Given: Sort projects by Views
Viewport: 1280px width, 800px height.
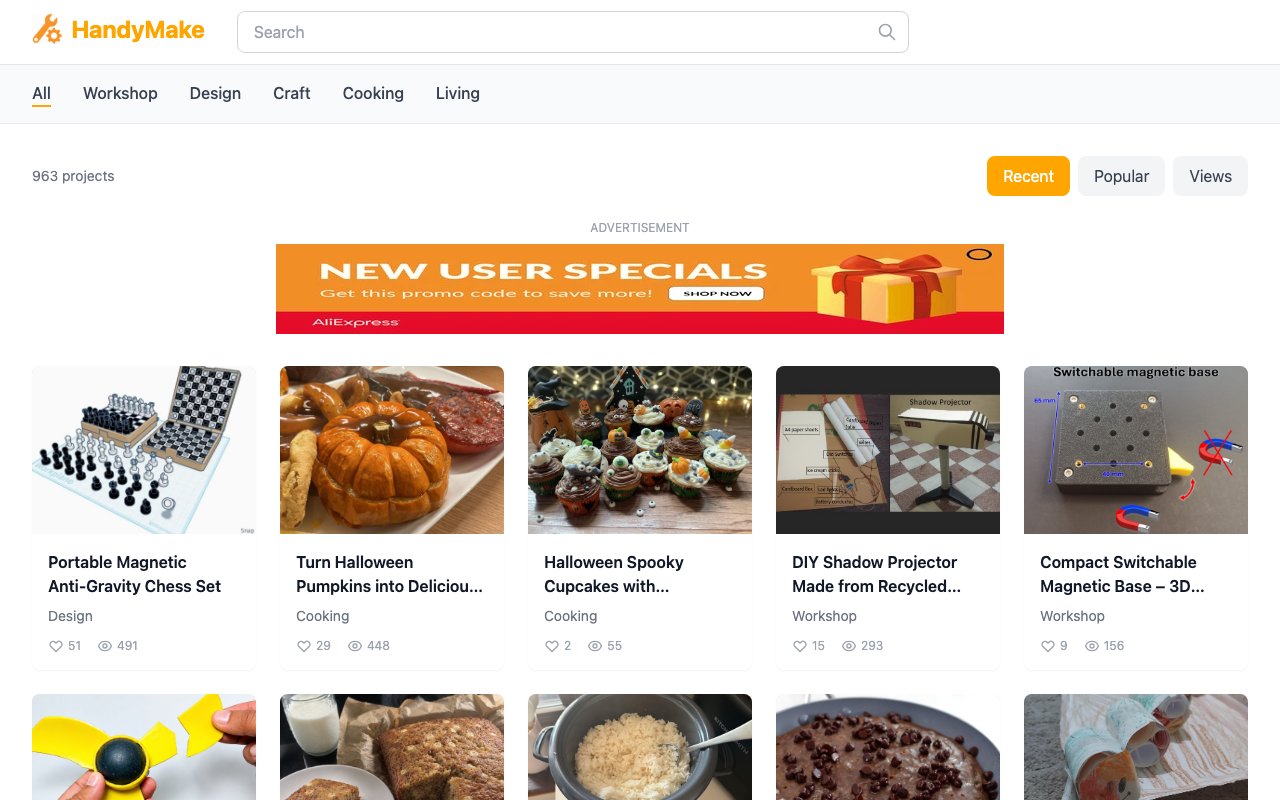Looking at the screenshot, I should click(1210, 176).
